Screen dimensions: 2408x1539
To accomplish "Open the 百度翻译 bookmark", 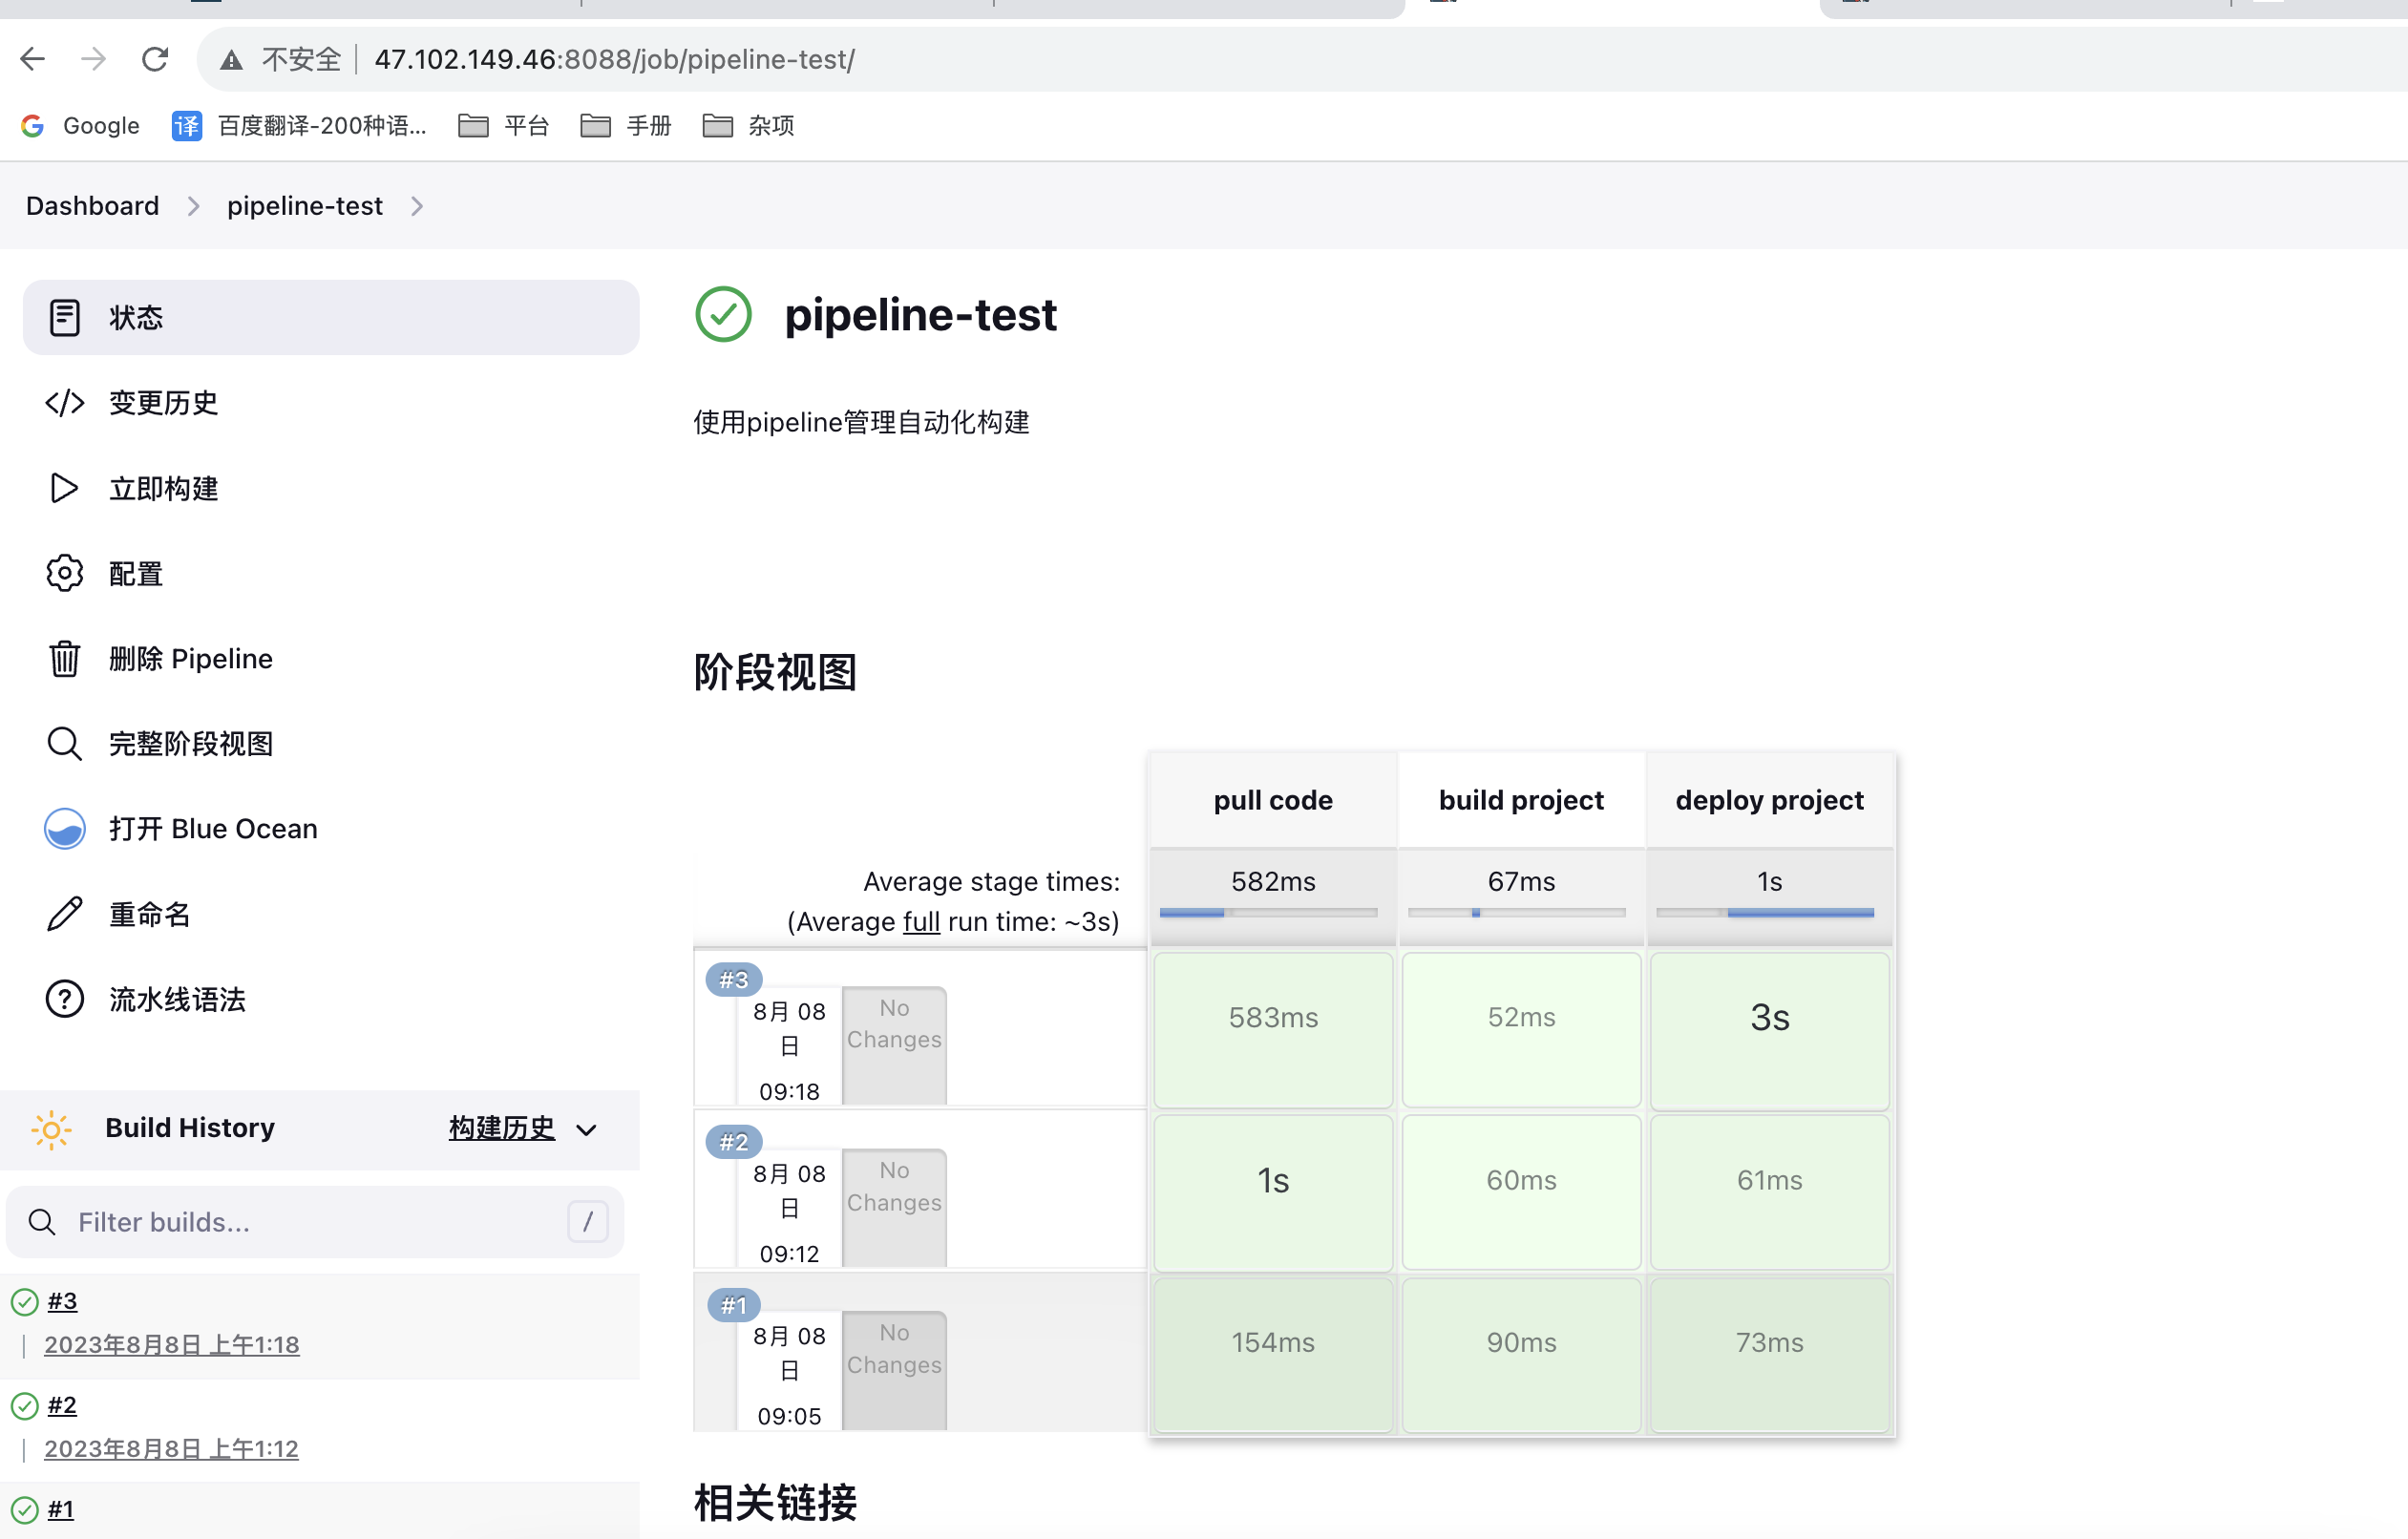I will 299,125.
